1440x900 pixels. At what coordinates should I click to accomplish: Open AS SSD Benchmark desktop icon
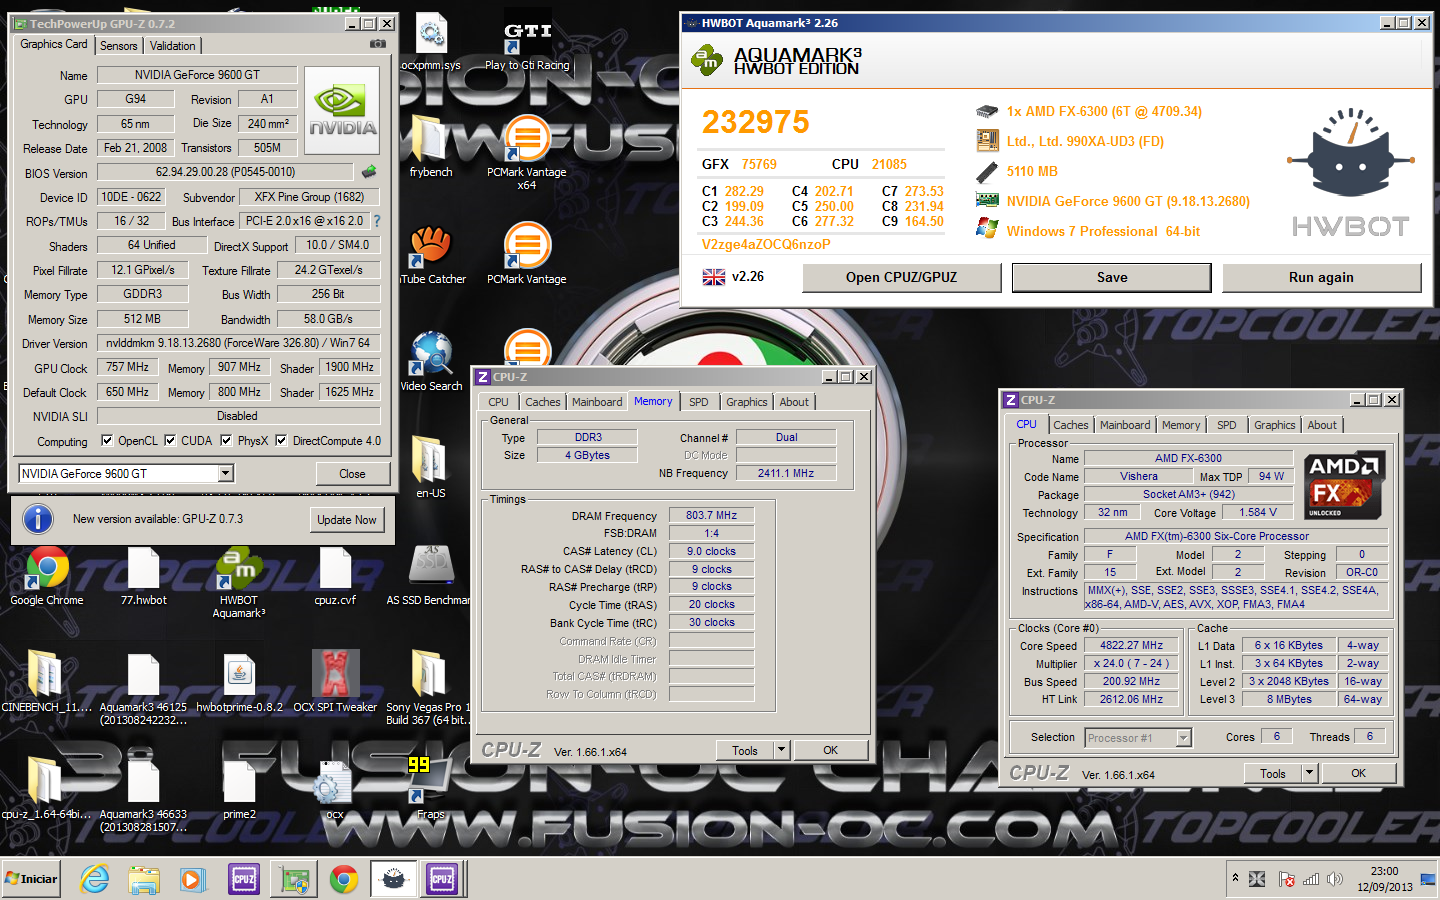pos(430,576)
